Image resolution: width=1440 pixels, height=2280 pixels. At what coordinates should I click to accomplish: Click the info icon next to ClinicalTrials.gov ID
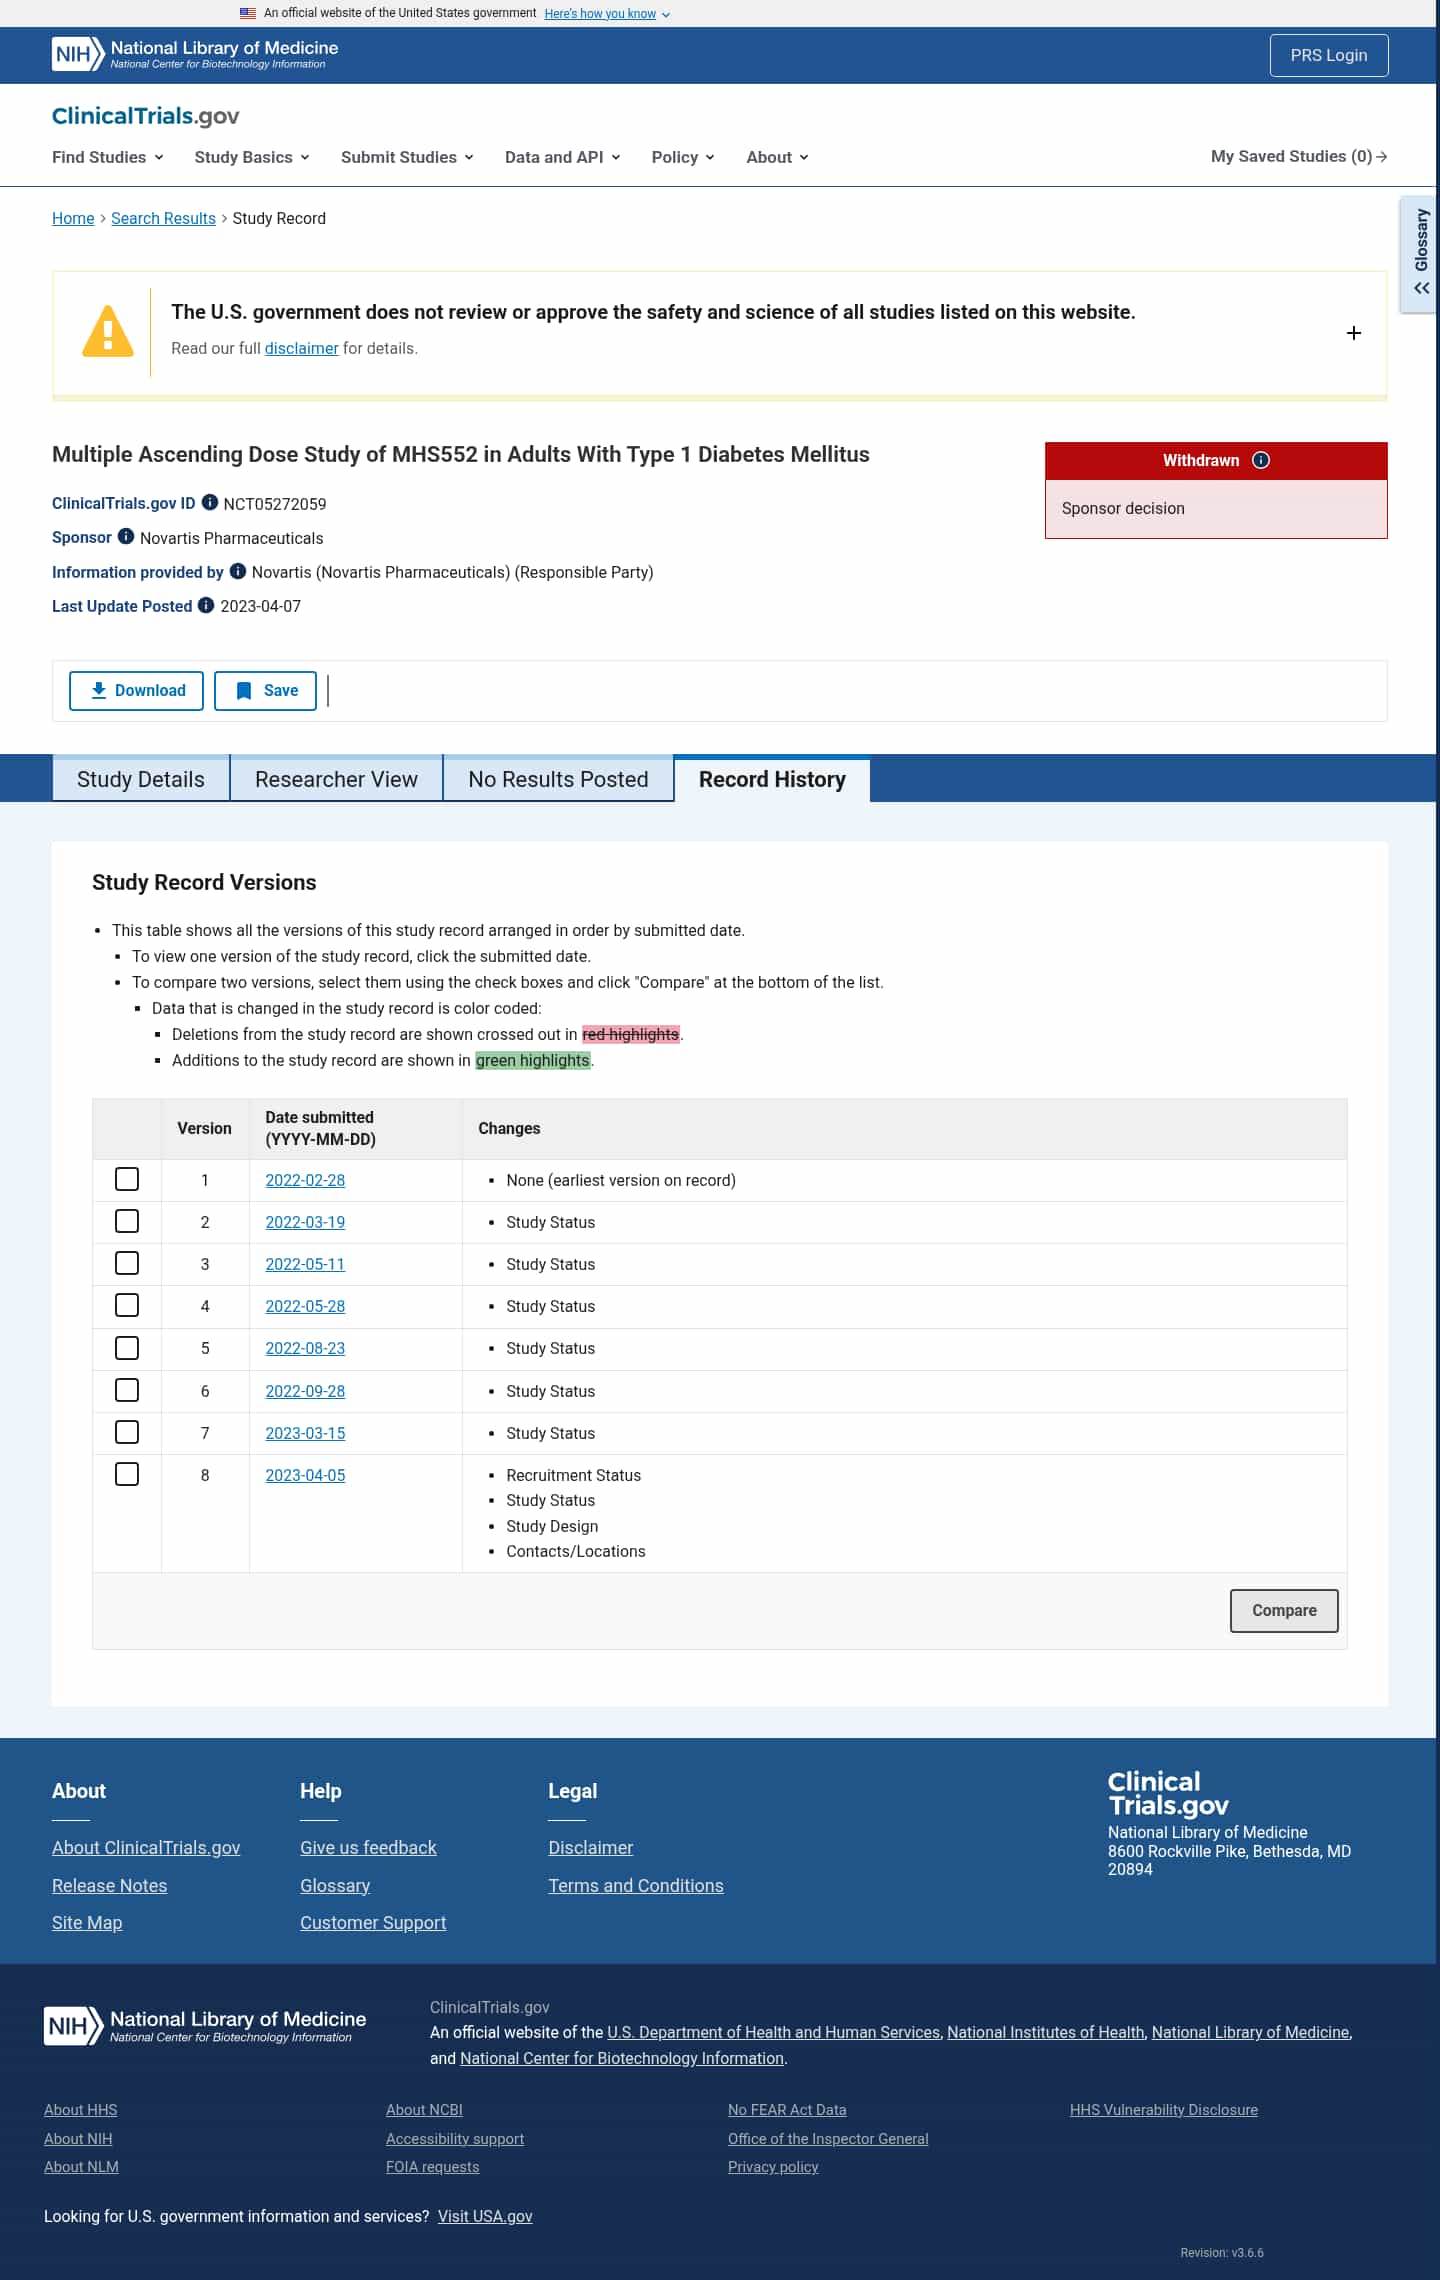pos(210,503)
